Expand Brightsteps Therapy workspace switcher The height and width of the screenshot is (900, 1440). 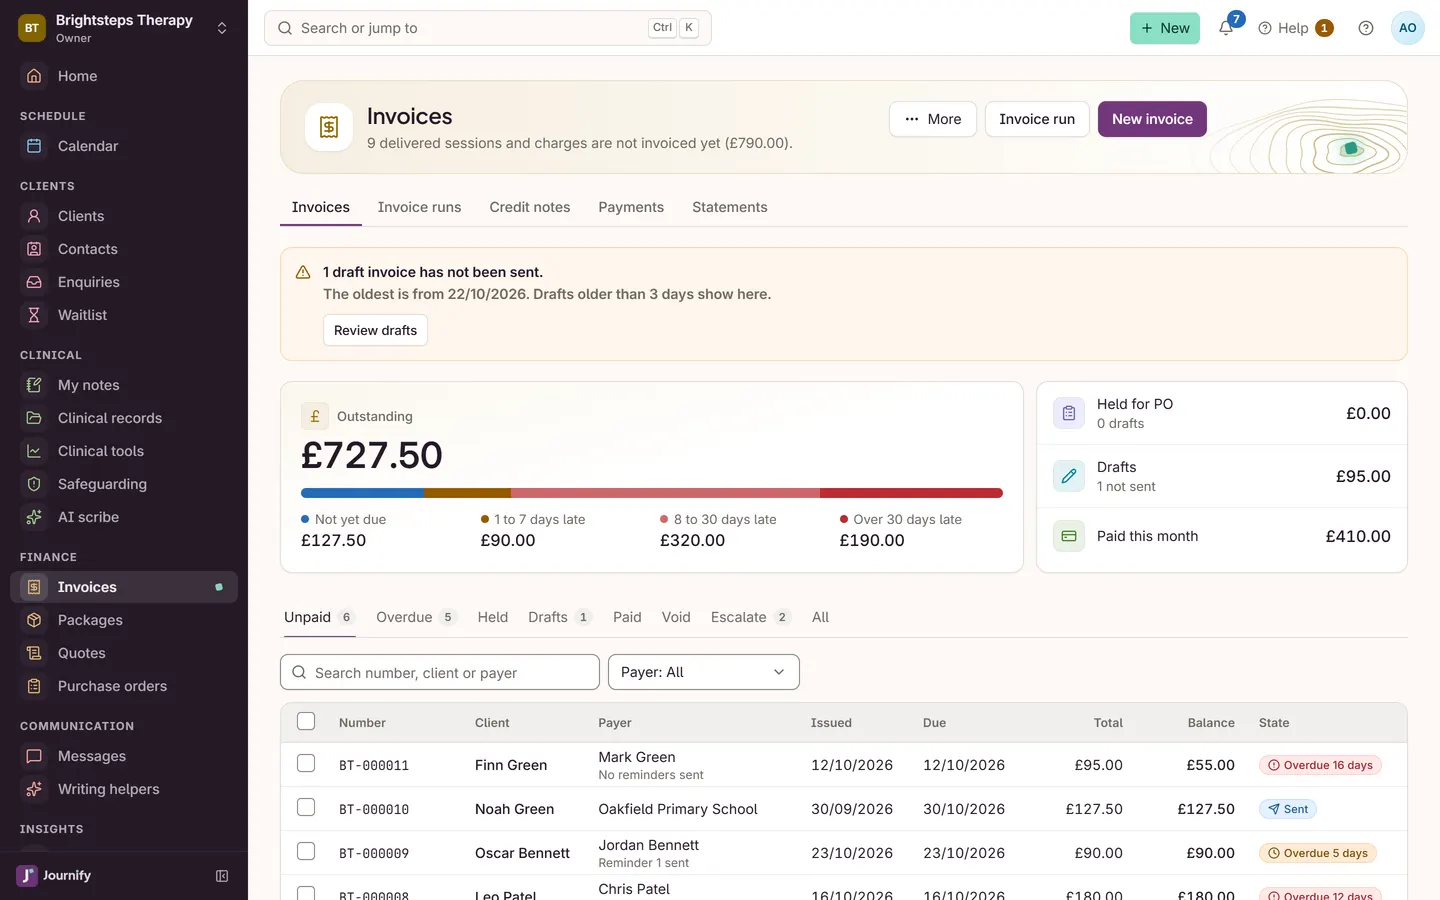click(x=124, y=28)
